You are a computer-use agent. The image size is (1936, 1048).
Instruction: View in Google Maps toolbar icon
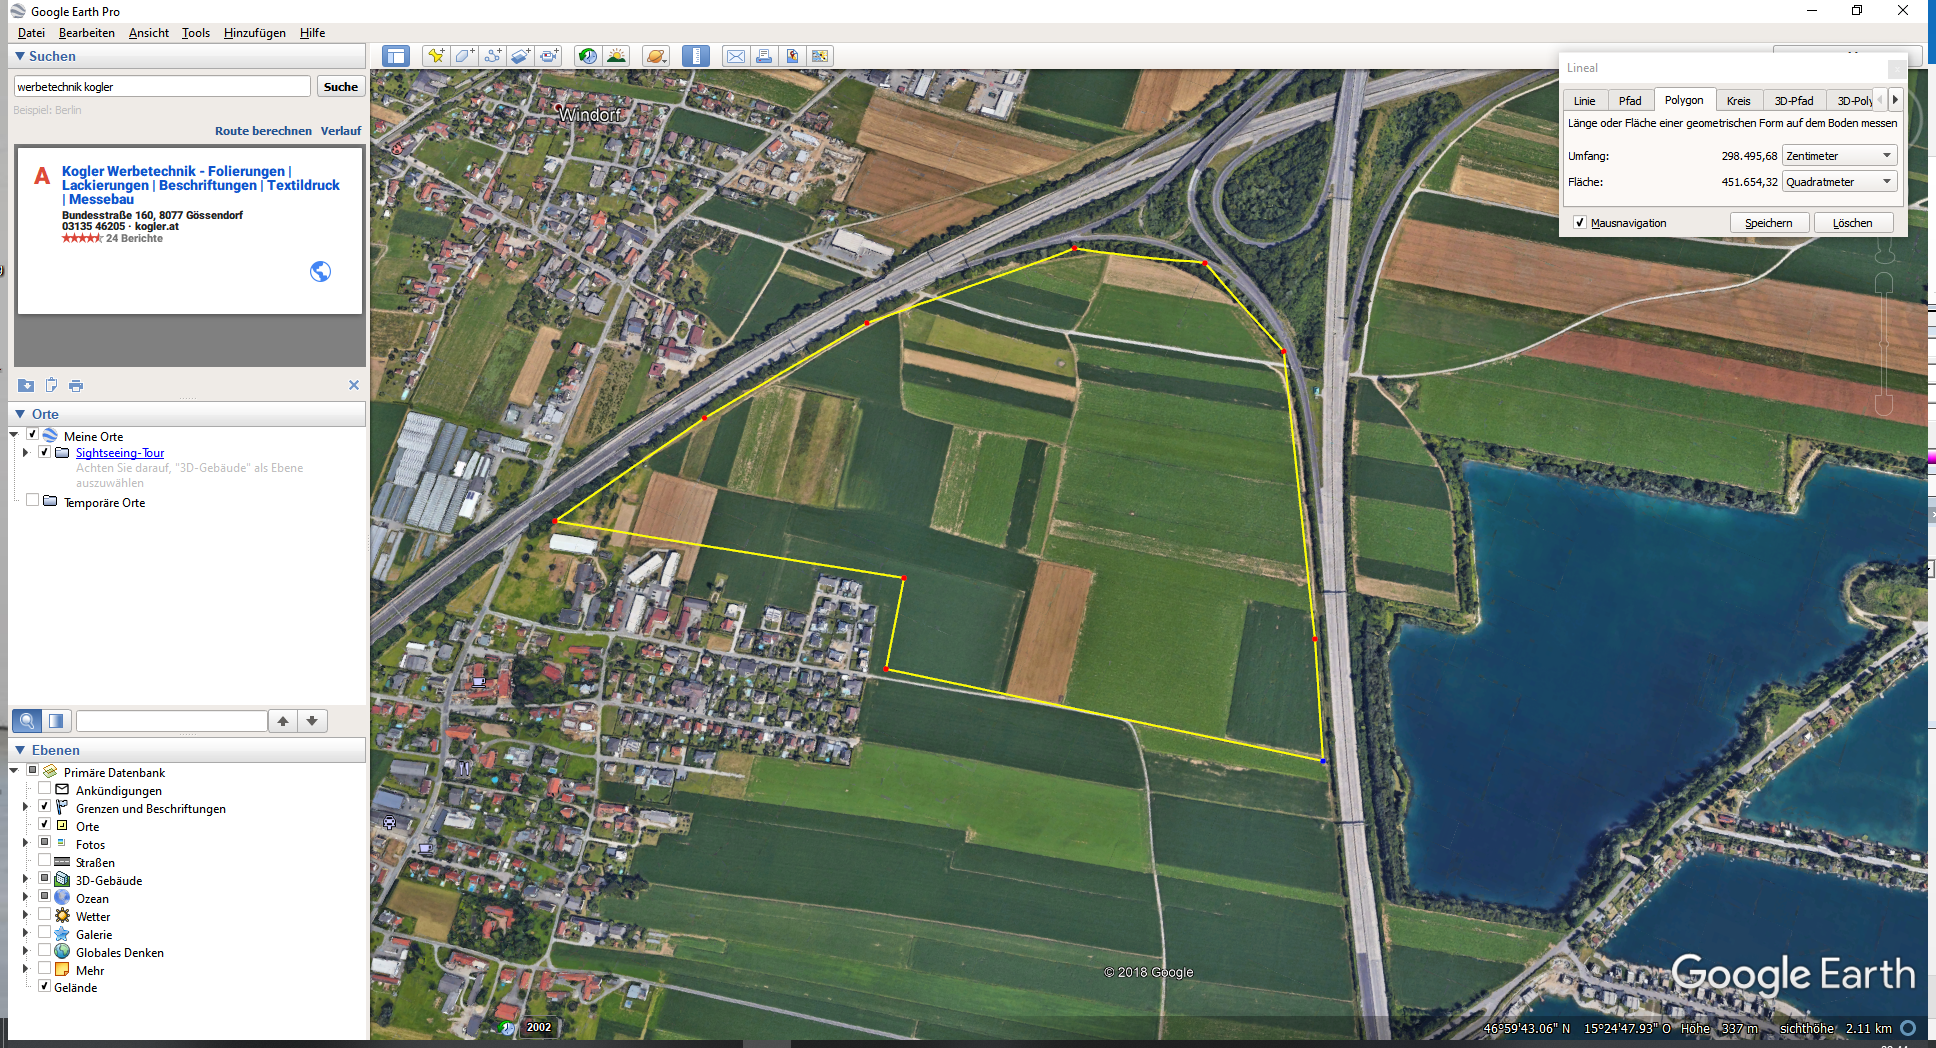[820, 56]
